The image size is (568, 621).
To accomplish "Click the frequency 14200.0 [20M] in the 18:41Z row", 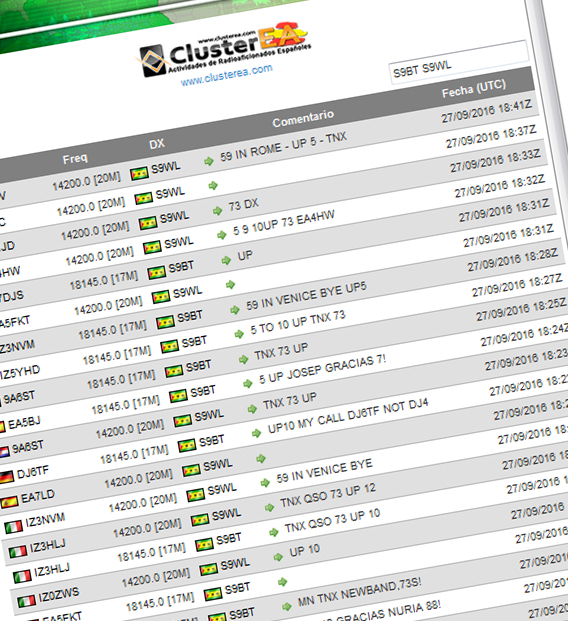I will 86,181.
